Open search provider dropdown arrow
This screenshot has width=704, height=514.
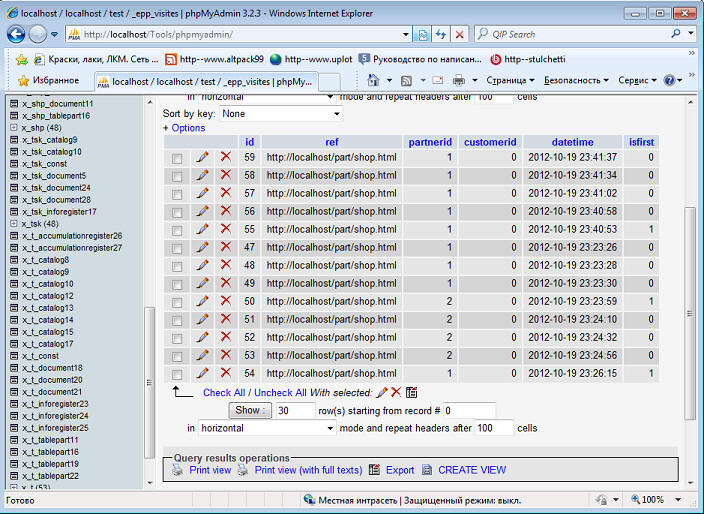tap(691, 33)
